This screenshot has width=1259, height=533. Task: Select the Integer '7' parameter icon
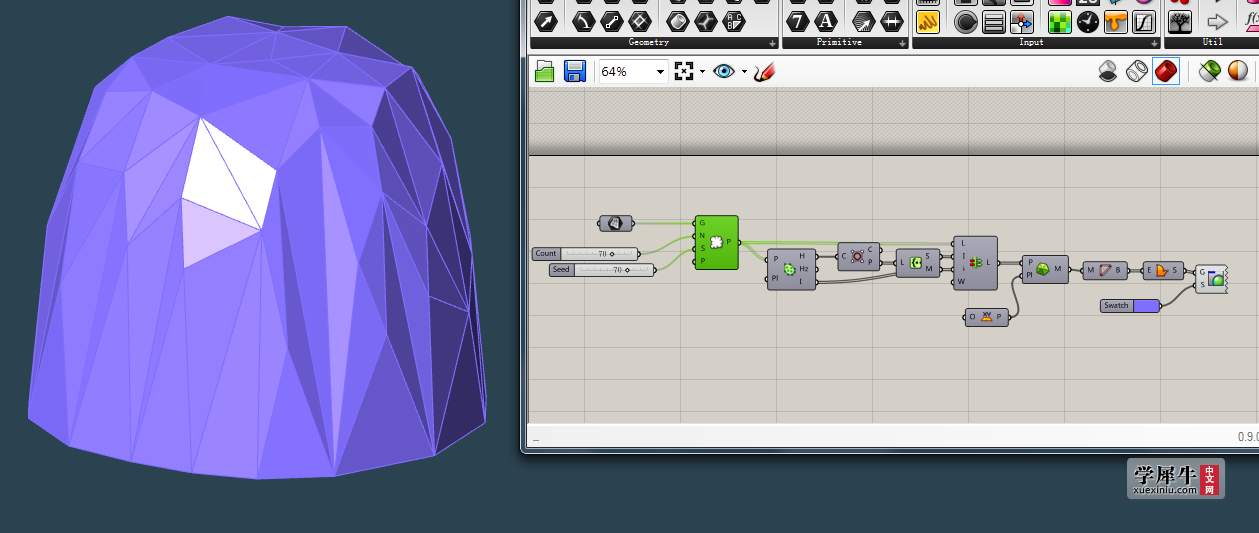[x=797, y=21]
